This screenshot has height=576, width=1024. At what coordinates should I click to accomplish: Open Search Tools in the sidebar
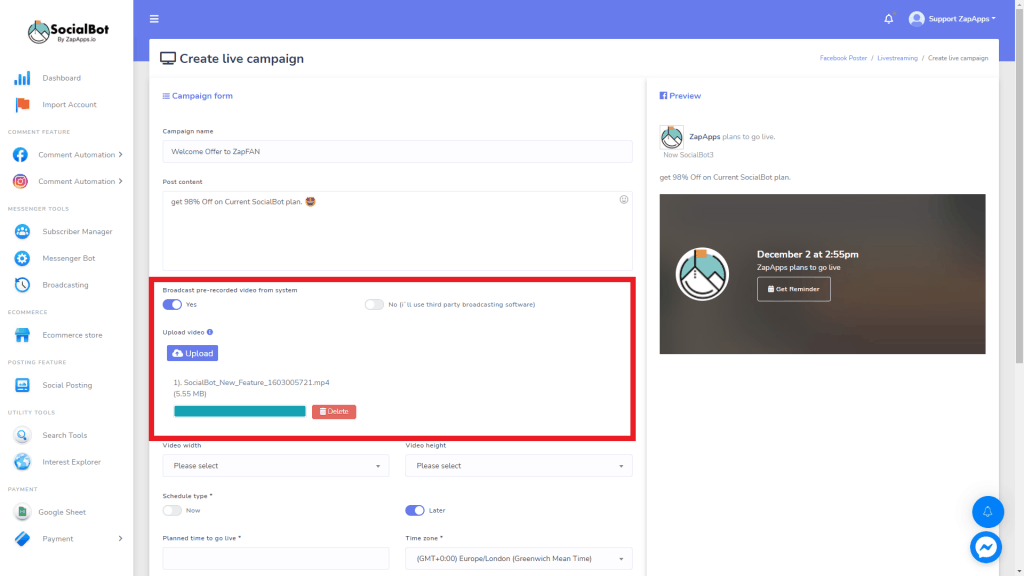click(x=65, y=436)
